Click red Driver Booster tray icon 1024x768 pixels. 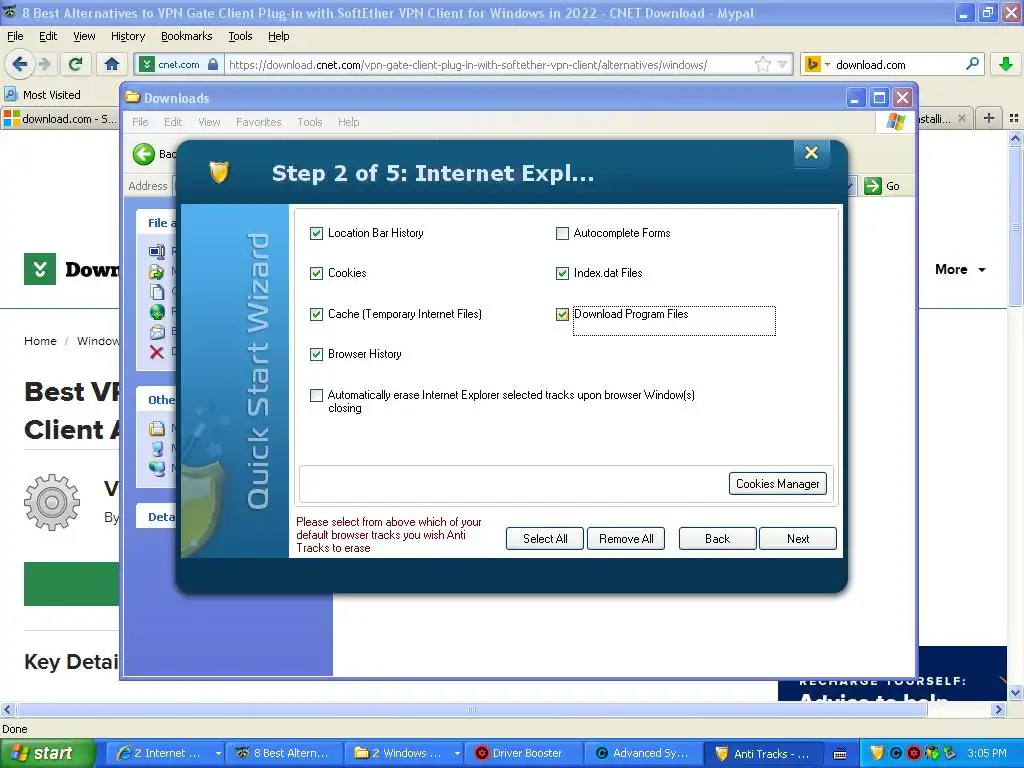(x=914, y=754)
